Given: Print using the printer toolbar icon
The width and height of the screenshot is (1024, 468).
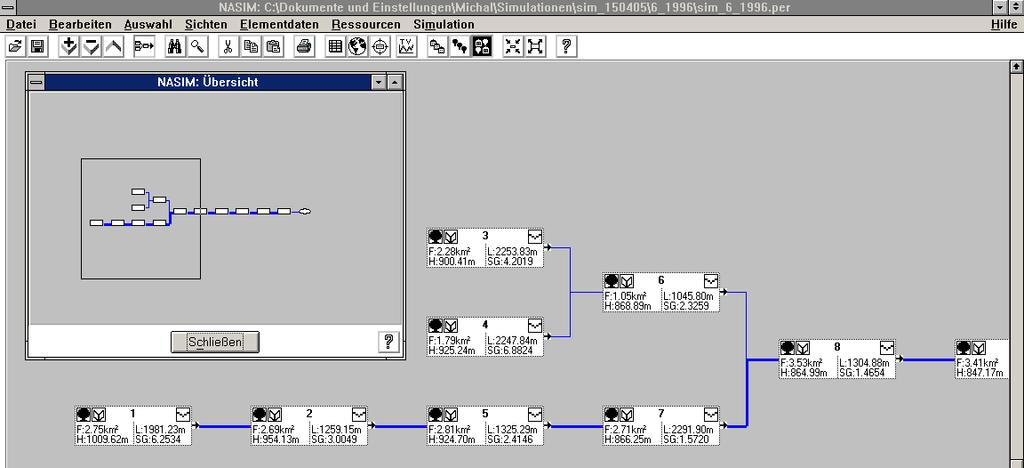Looking at the screenshot, I should pos(304,46).
